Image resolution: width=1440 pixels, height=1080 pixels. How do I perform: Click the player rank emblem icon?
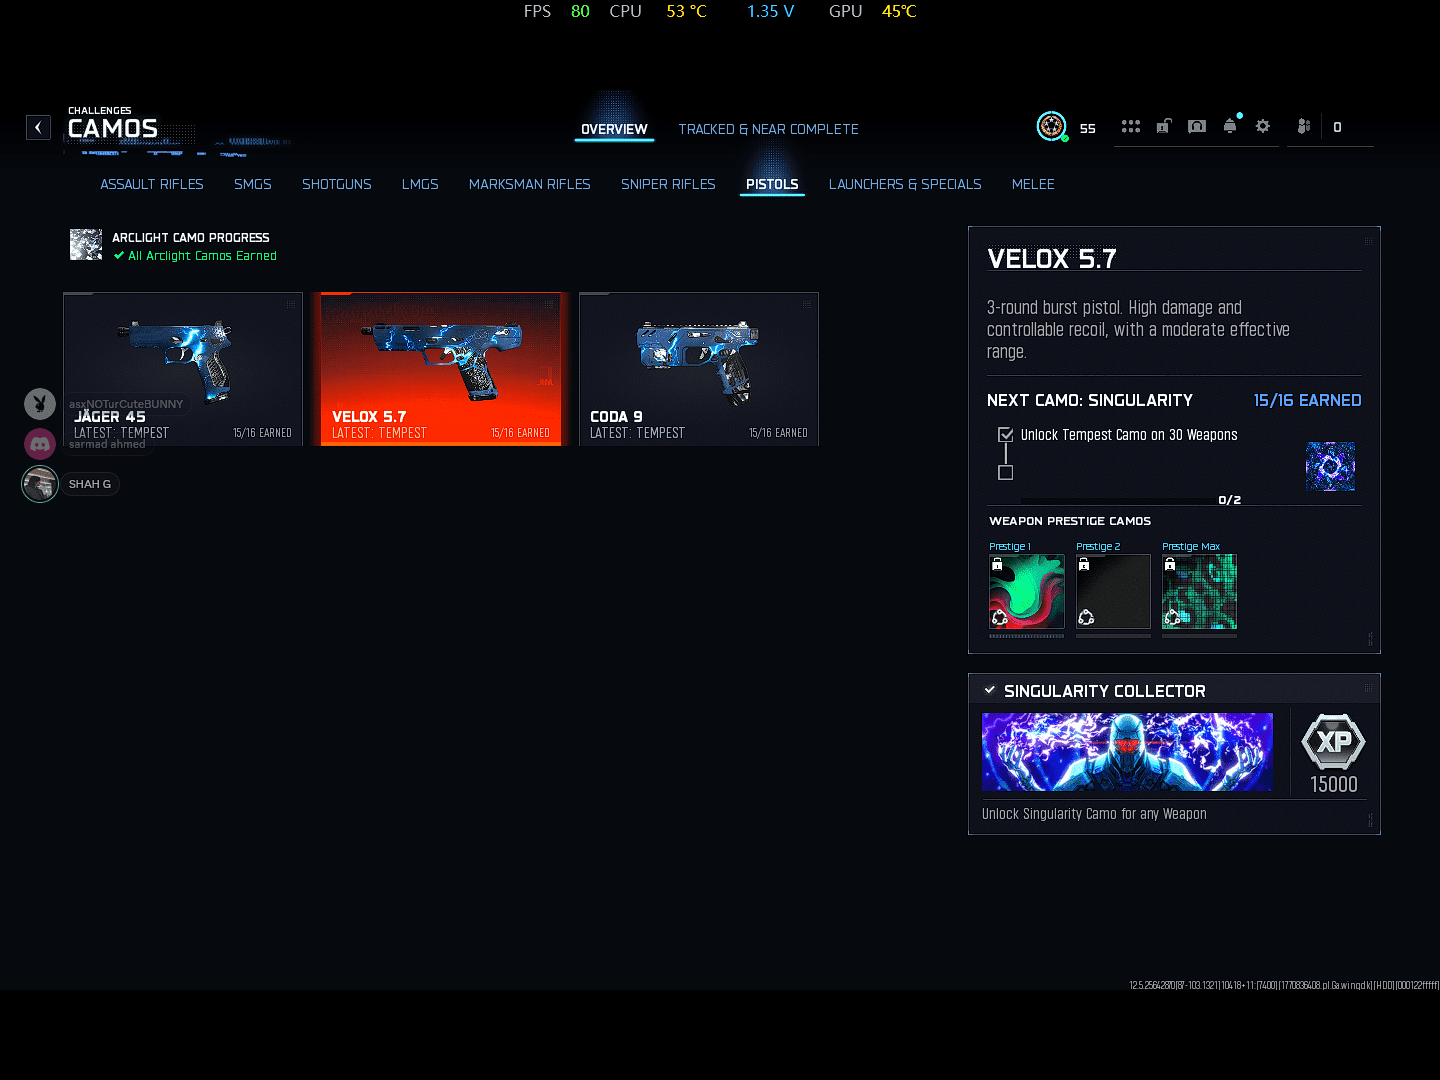click(1051, 126)
